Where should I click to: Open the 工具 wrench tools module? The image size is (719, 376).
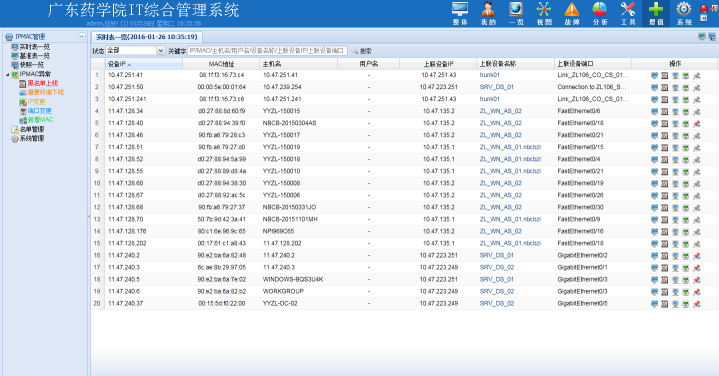[x=628, y=13]
